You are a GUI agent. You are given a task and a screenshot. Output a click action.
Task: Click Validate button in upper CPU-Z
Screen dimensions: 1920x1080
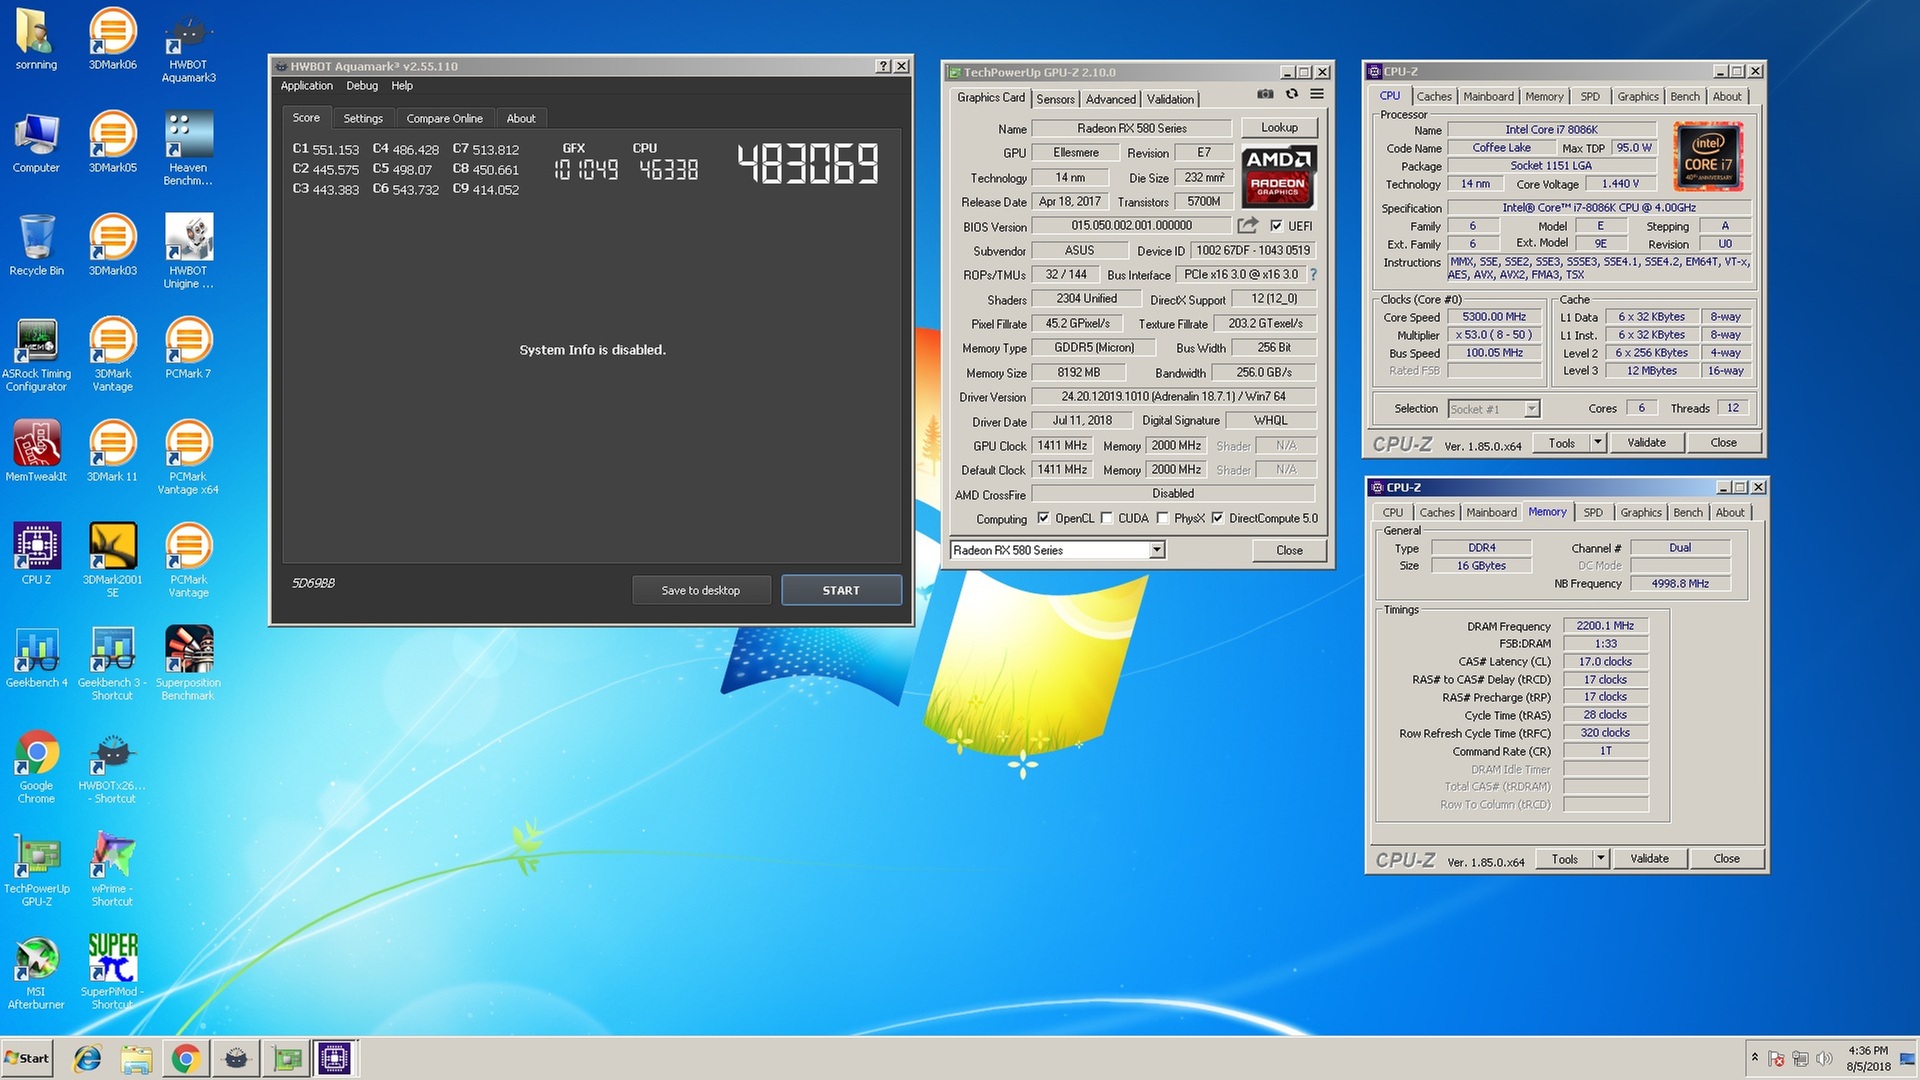(x=1646, y=442)
